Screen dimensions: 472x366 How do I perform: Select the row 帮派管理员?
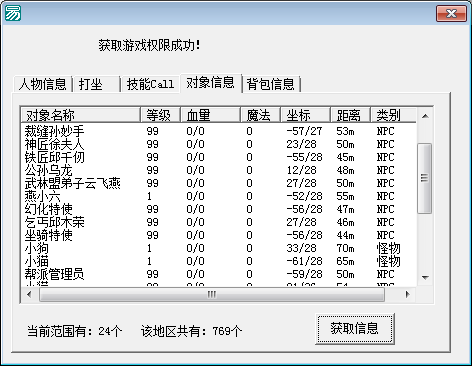point(219,274)
